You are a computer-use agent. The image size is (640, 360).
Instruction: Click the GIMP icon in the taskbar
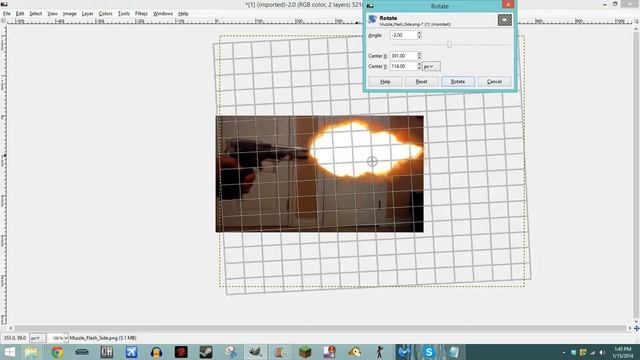pyautogui.click(x=256, y=352)
